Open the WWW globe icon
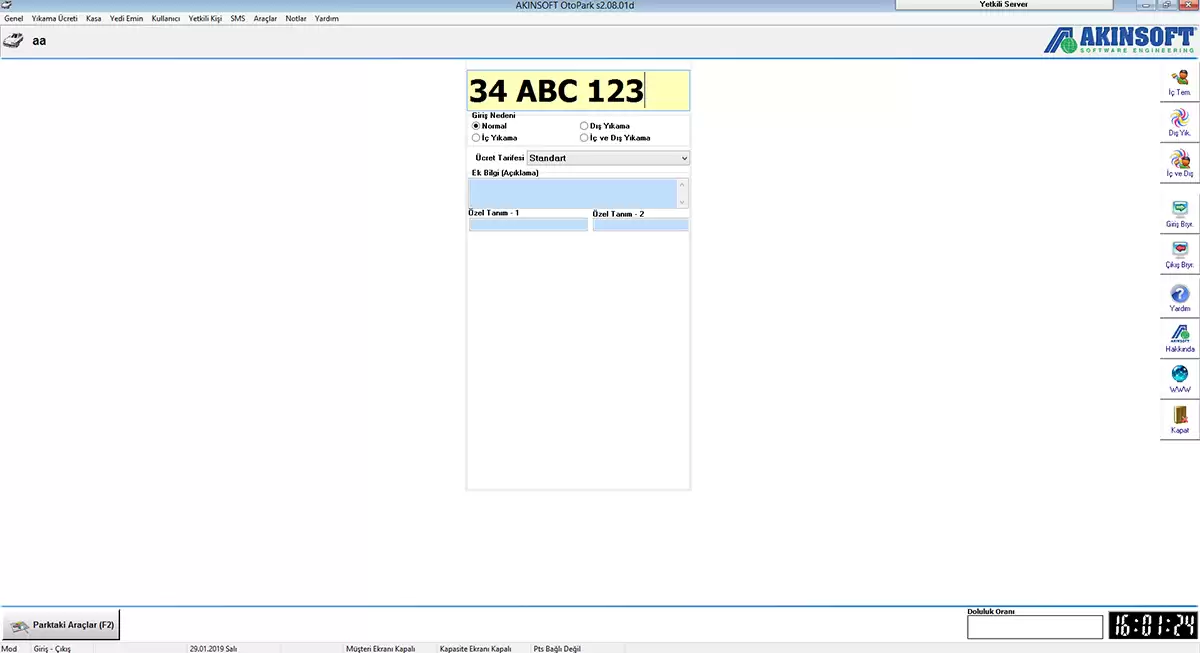This screenshot has height=653, width=1200. click(1180, 377)
